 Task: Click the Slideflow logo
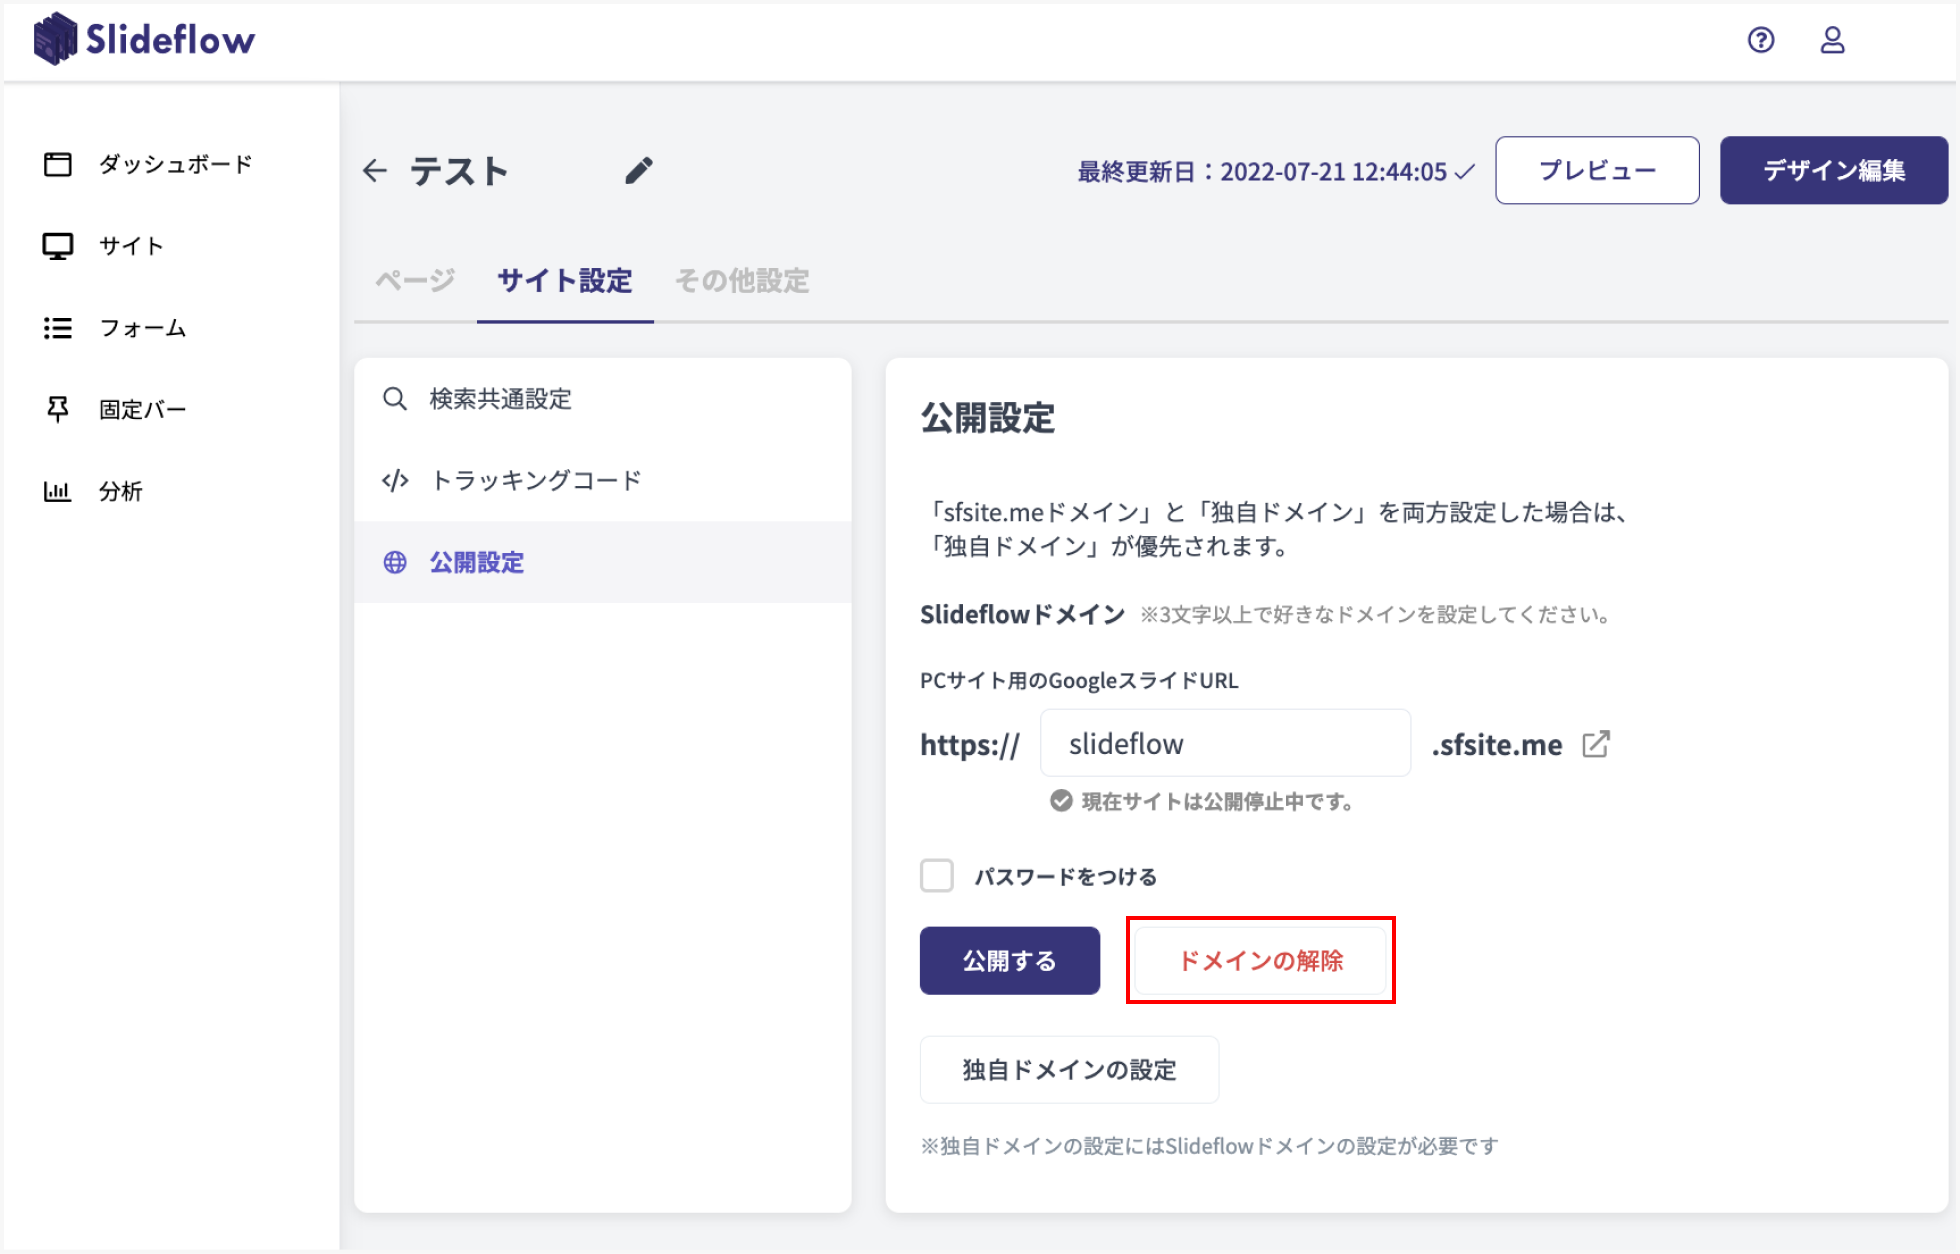tap(144, 39)
